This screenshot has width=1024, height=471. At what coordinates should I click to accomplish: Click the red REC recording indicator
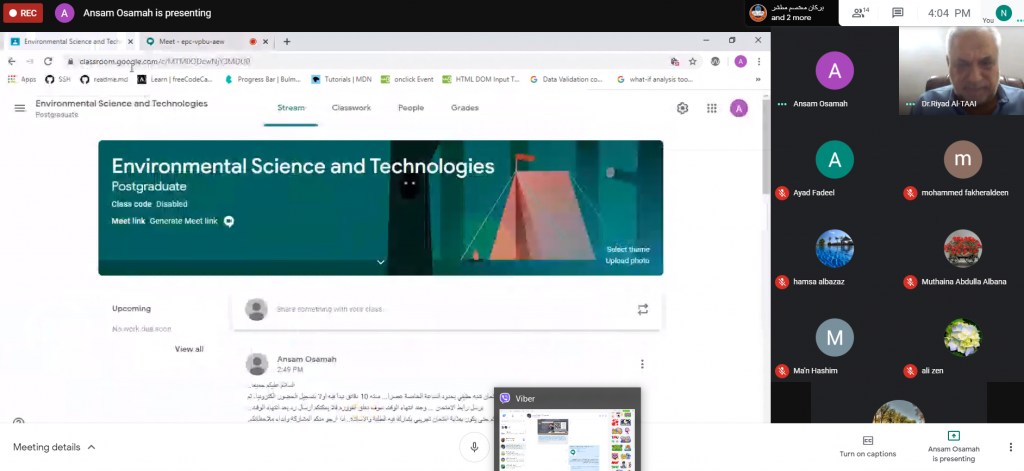click(25, 13)
